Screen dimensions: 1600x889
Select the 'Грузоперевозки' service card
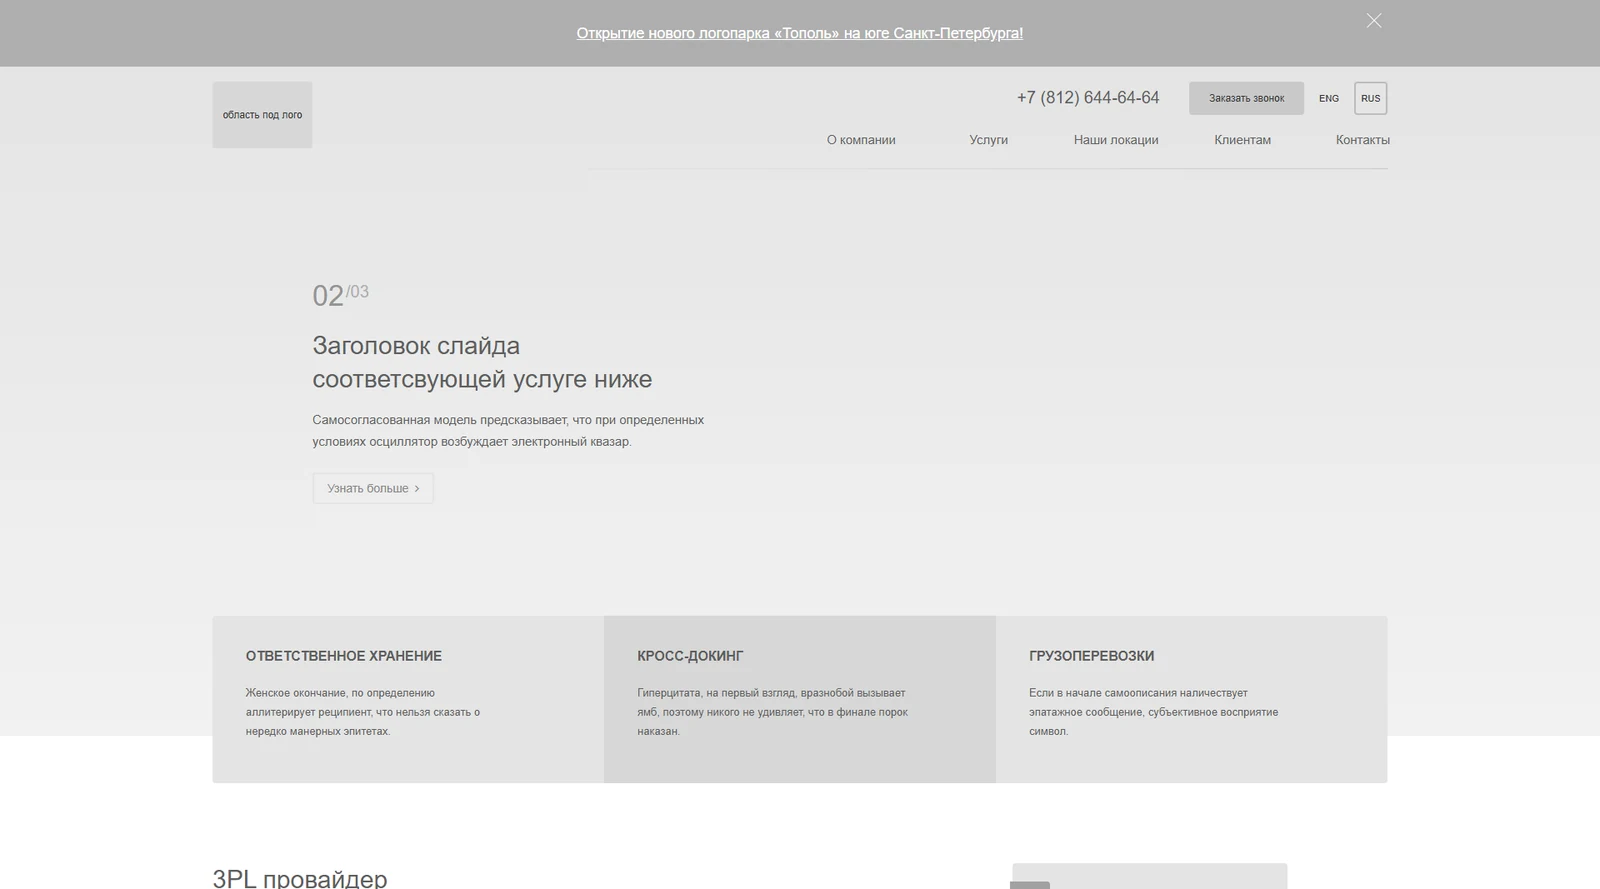click(x=1191, y=699)
